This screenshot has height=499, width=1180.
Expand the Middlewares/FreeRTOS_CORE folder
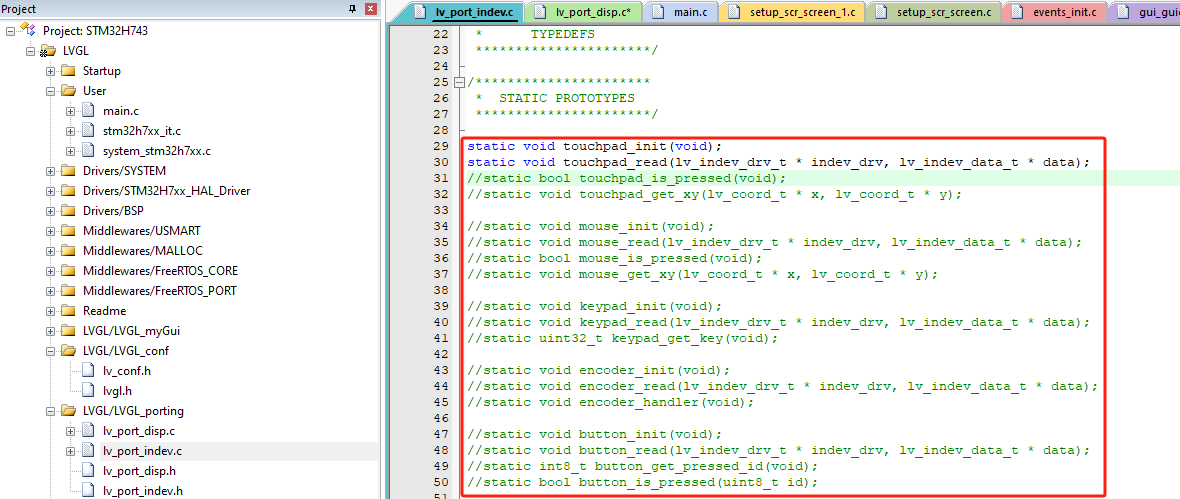(50, 270)
